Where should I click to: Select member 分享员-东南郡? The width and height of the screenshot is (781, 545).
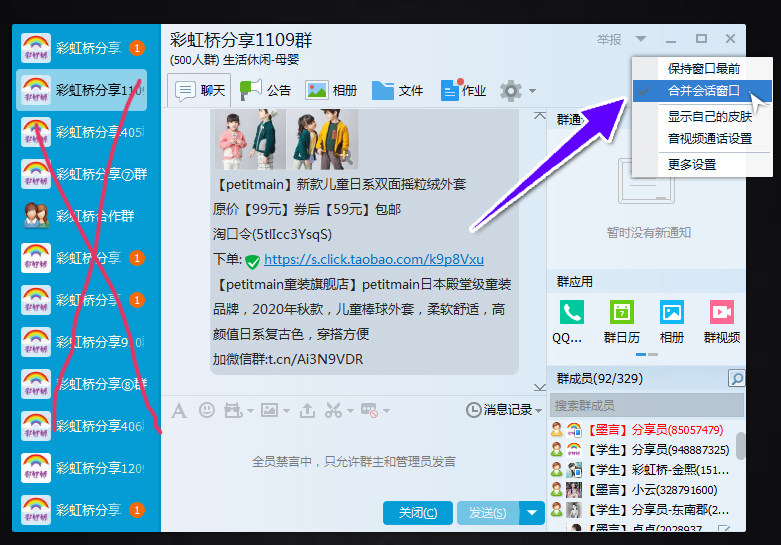tap(642, 510)
